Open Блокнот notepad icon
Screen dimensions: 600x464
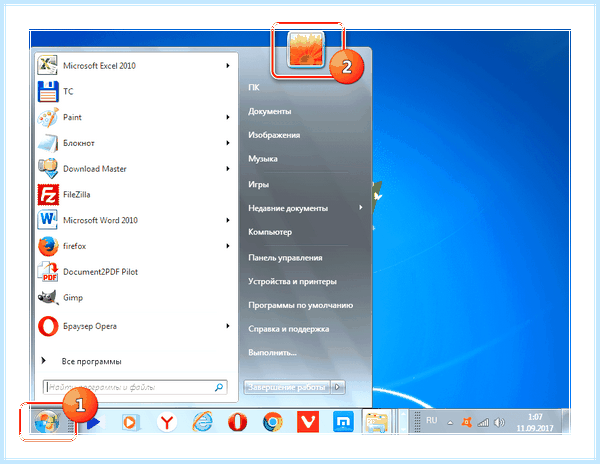(x=48, y=143)
